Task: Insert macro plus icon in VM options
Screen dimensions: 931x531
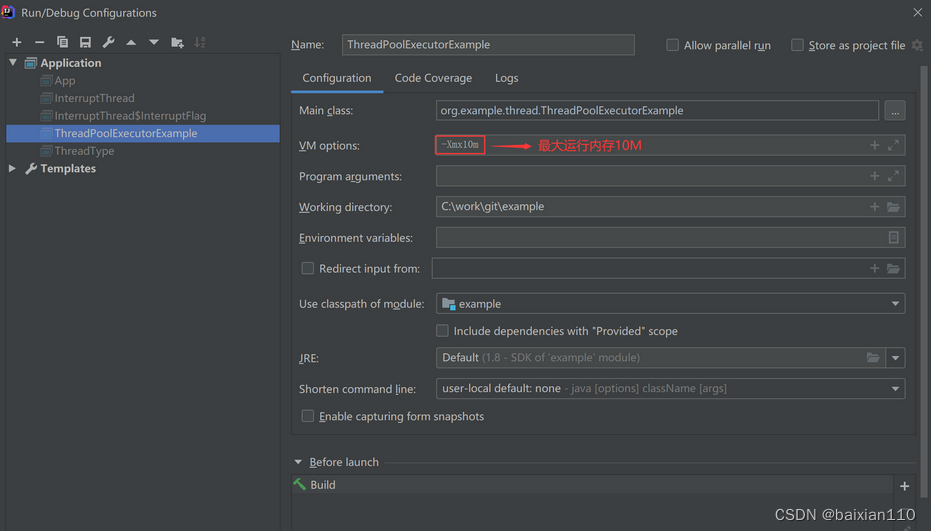Action: coord(875,145)
